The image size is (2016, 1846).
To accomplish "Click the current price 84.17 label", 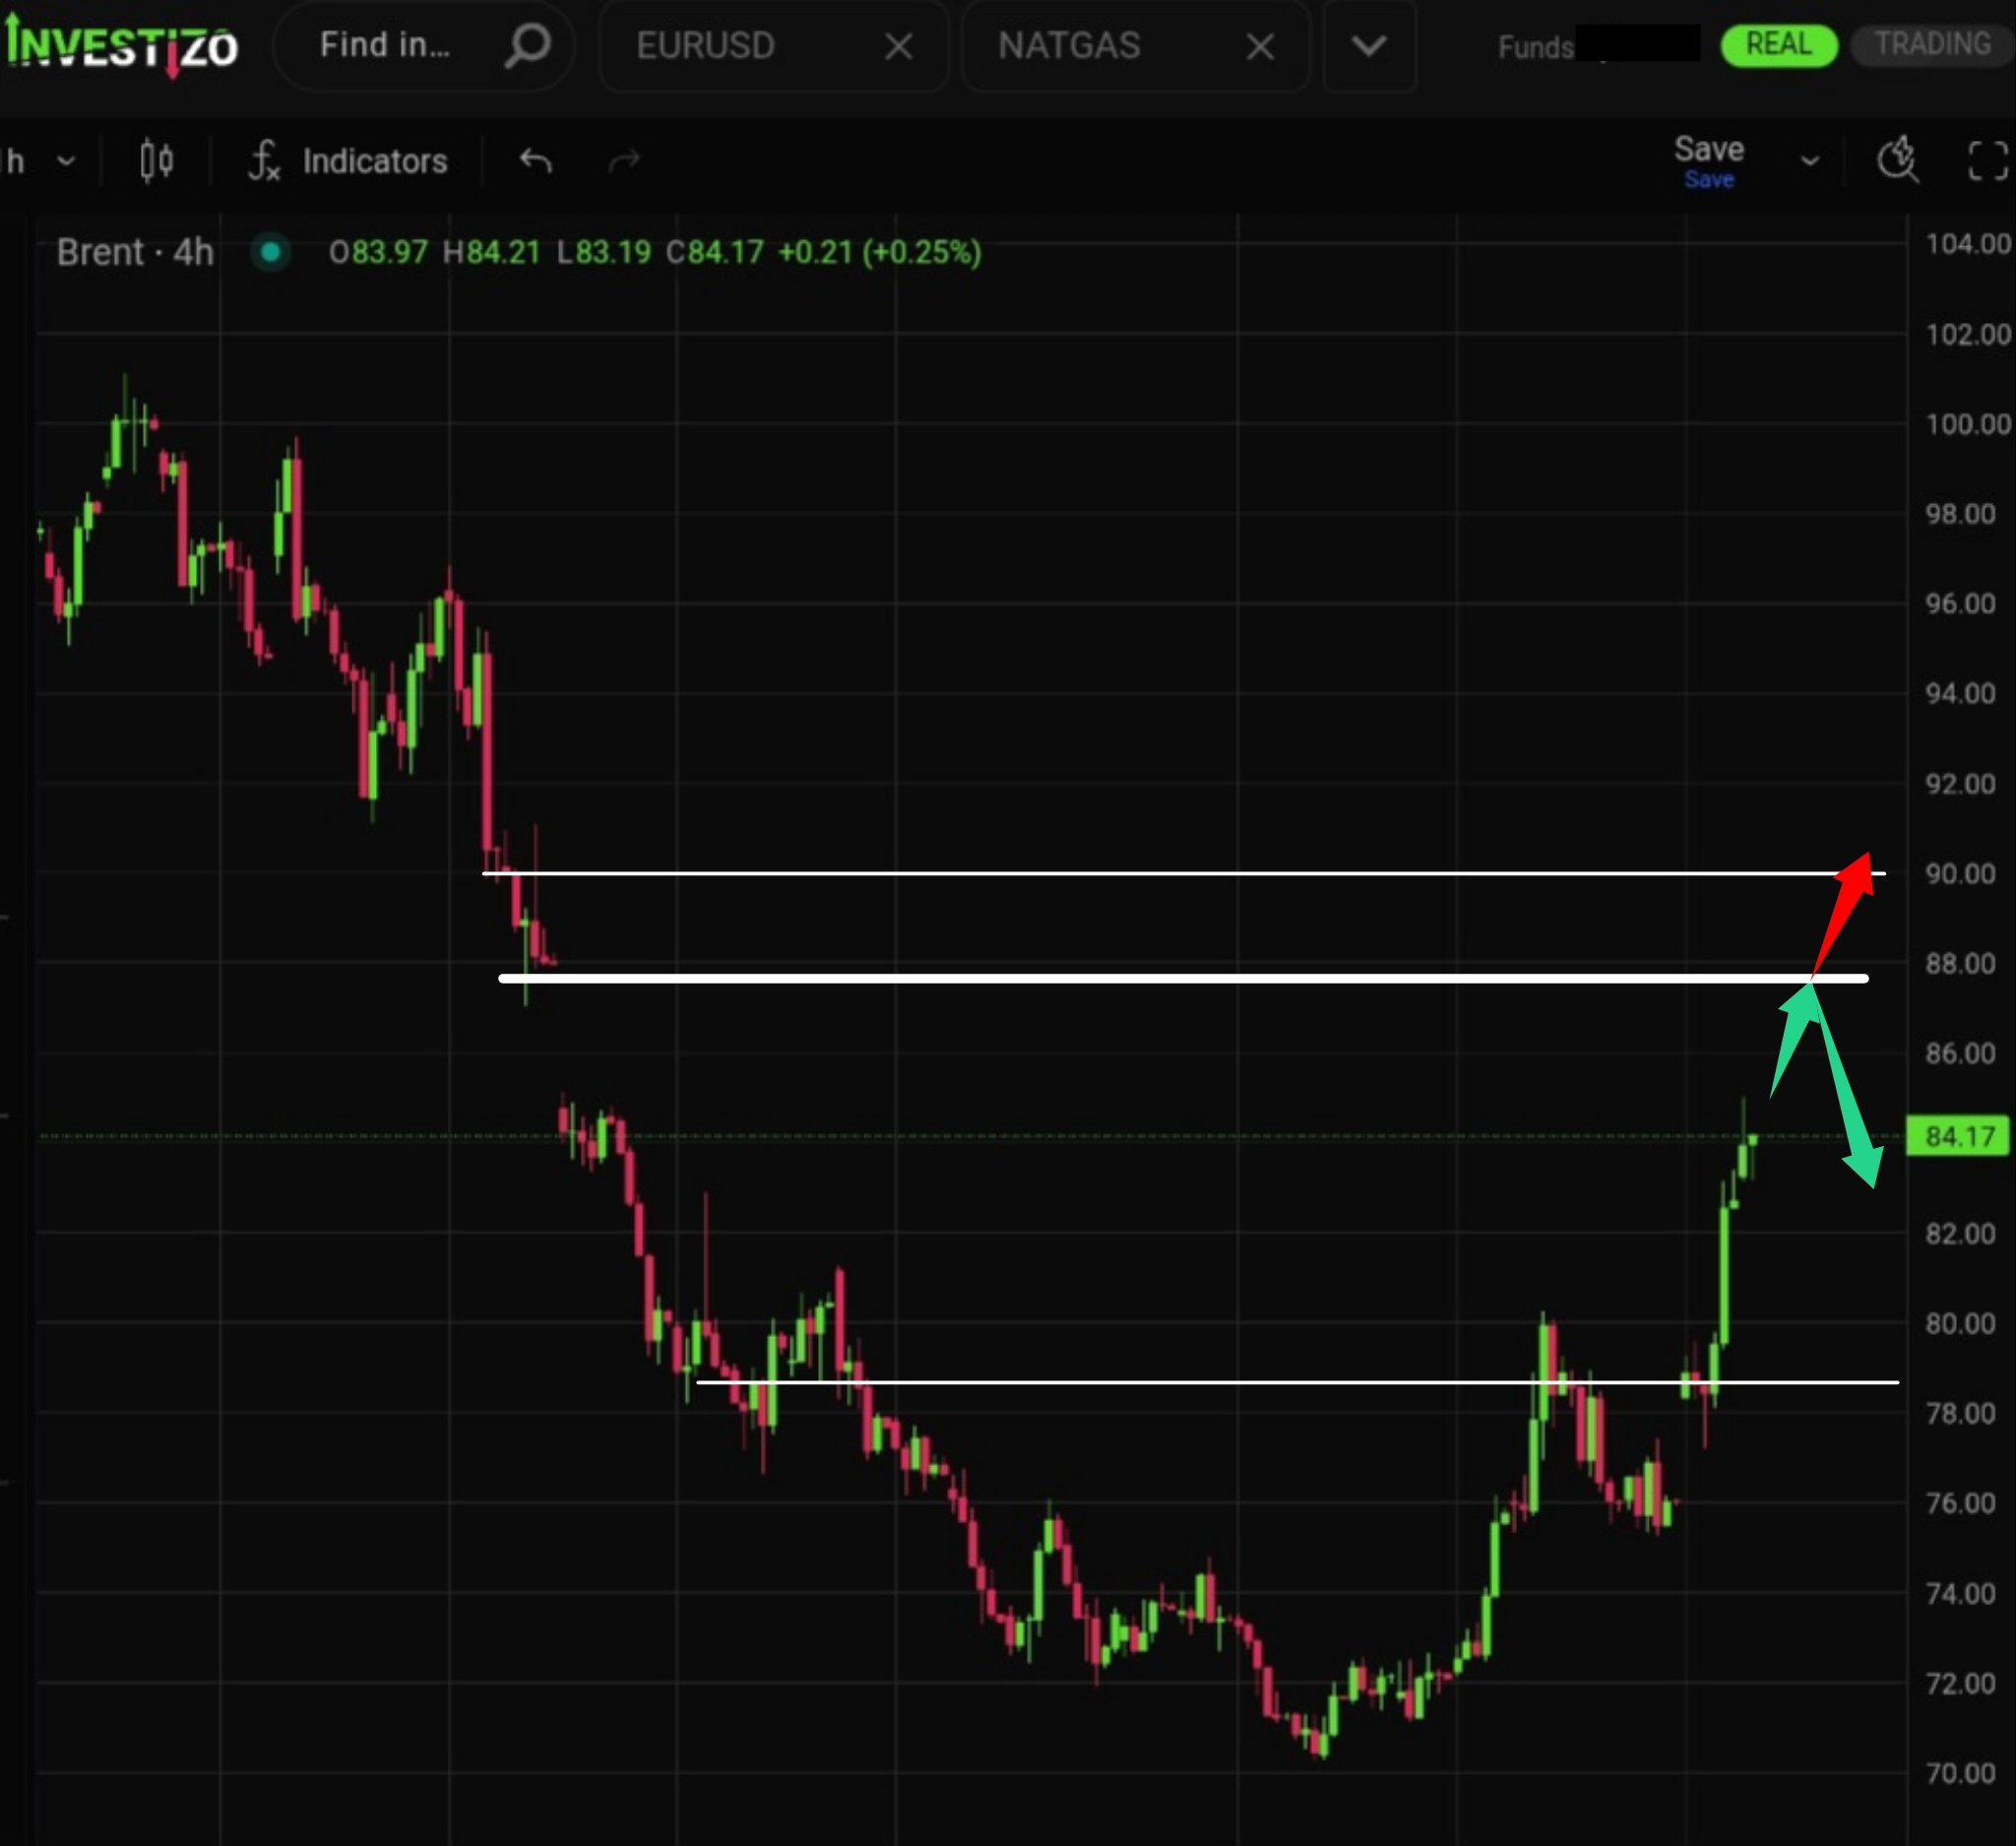I will click(1960, 1137).
